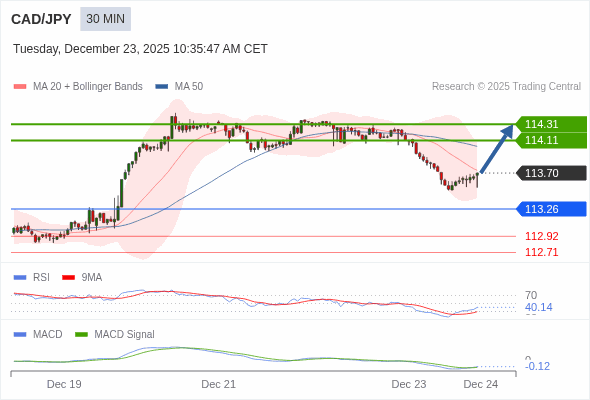590x400 pixels.
Task: Click the MACD Signal legend label
Action: pos(125,335)
